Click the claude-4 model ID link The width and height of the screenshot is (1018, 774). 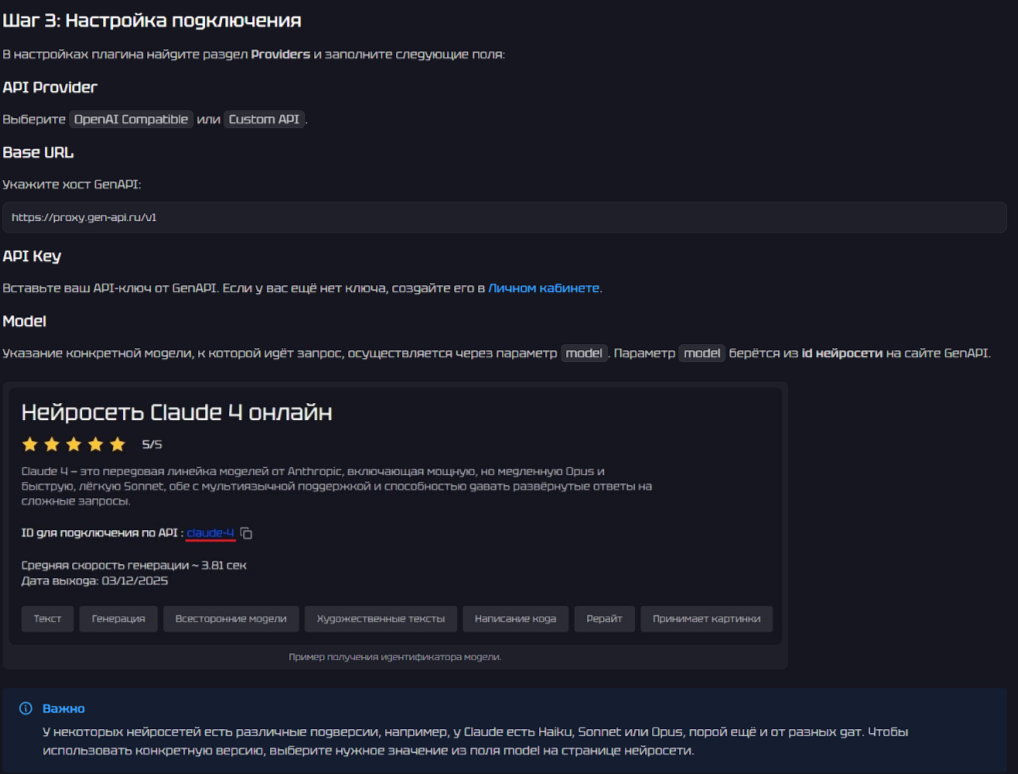(210, 533)
